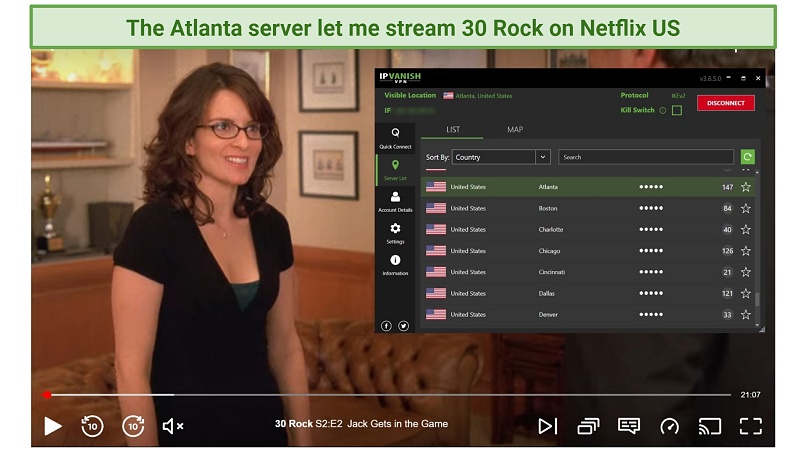The height and width of the screenshot is (453, 806).
Task: Select the Boston city name
Action: click(x=547, y=208)
